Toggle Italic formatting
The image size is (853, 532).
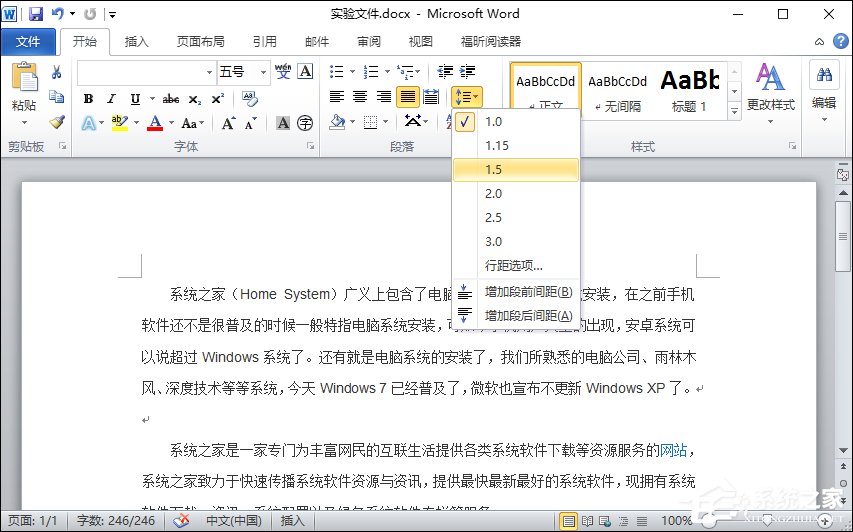pos(111,98)
